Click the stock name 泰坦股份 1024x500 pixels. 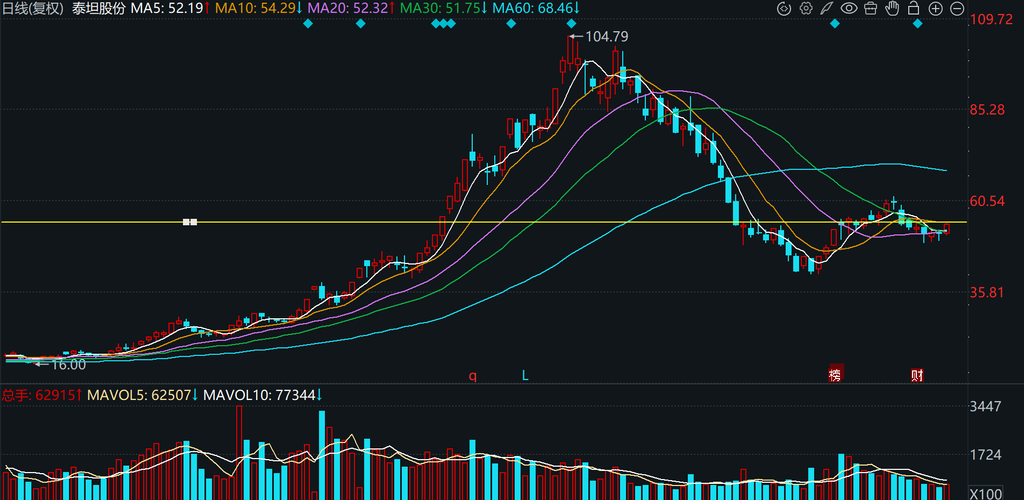(x=98, y=8)
